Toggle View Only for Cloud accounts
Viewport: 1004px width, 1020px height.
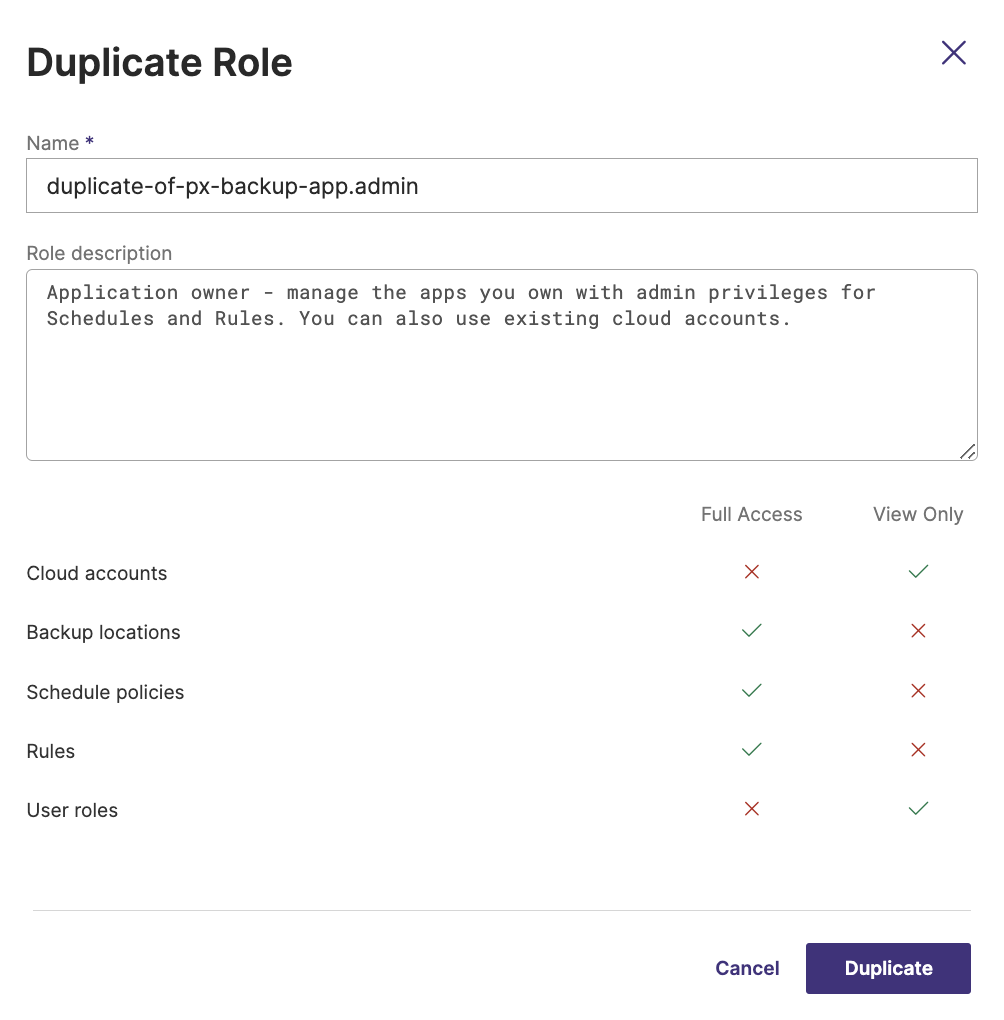pyautogui.click(x=918, y=572)
